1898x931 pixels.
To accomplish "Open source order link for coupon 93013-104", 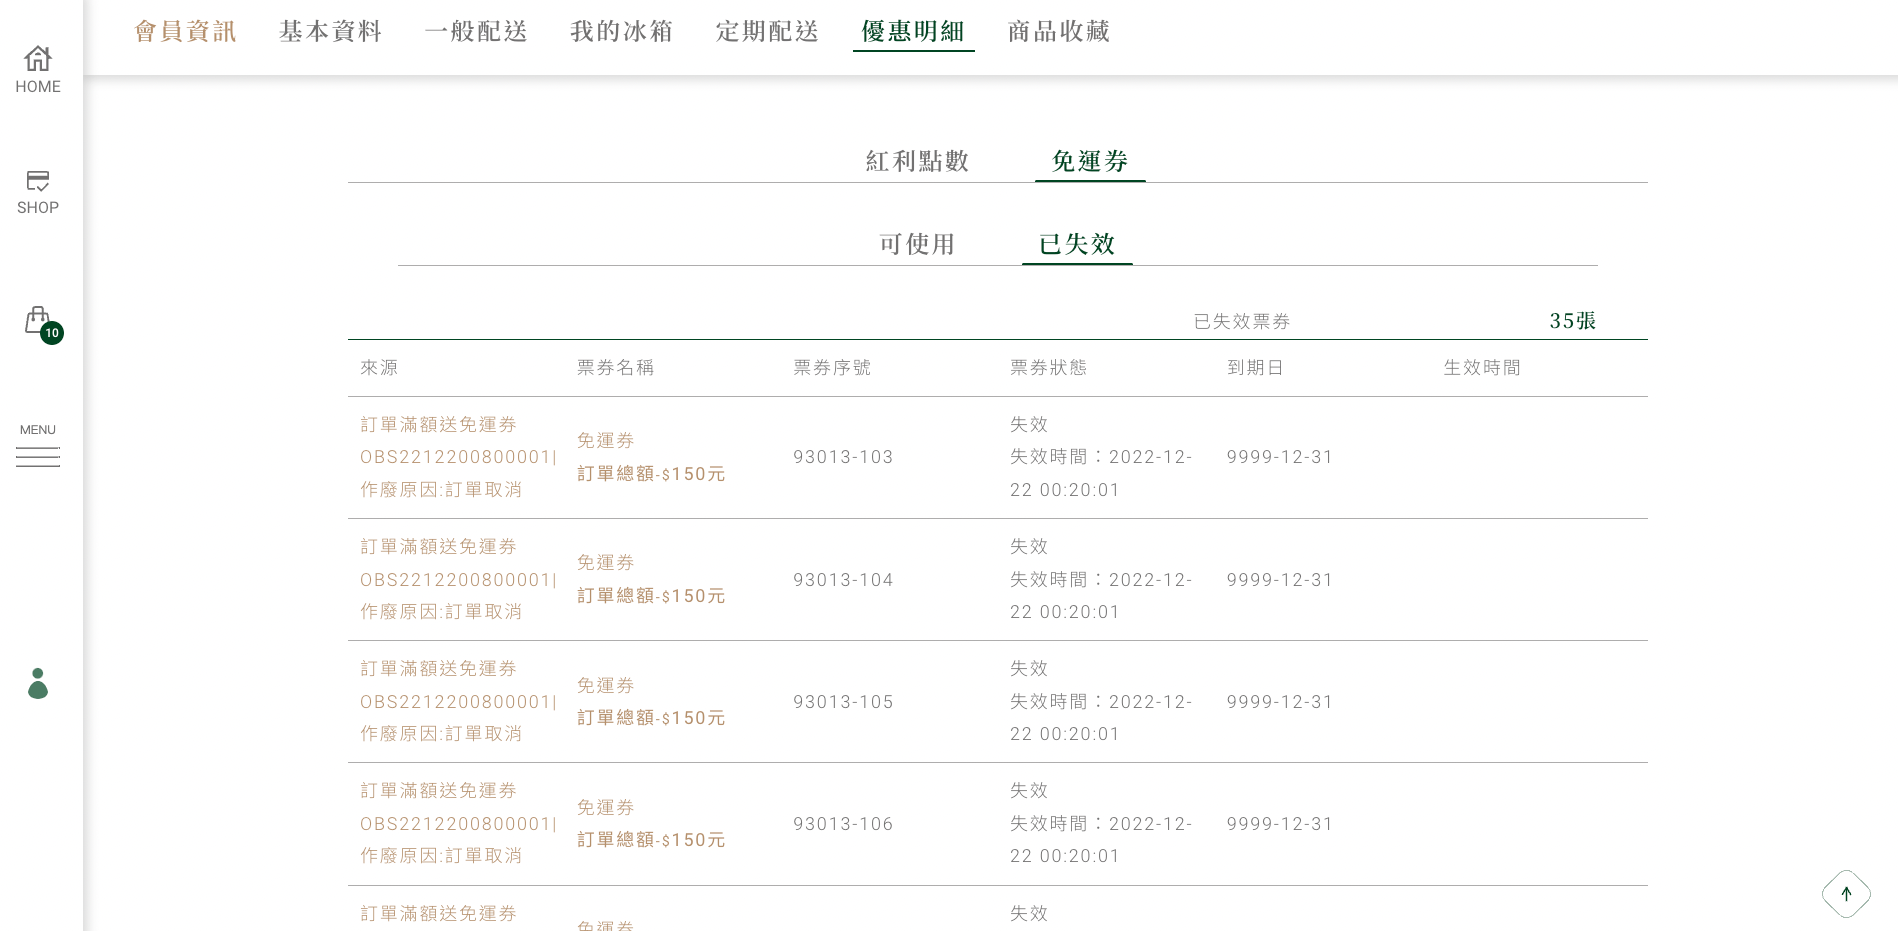I will (458, 580).
